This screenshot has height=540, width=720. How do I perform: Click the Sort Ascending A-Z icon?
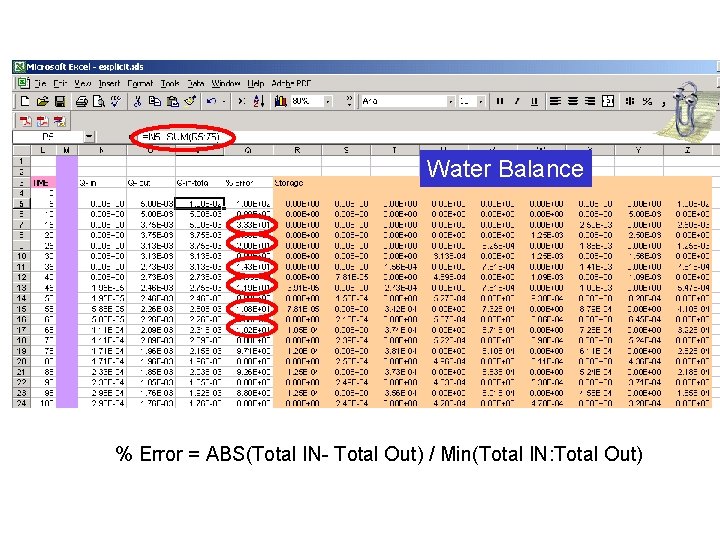coord(259,101)
